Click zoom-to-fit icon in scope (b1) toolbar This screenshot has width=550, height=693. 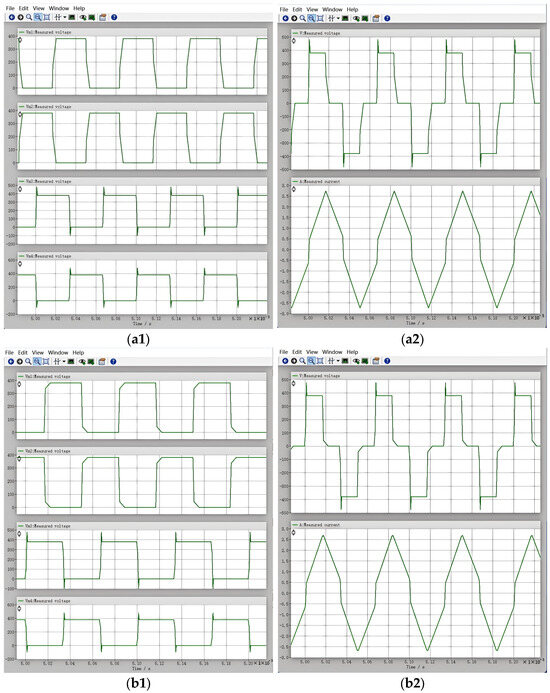click(46, 362)
